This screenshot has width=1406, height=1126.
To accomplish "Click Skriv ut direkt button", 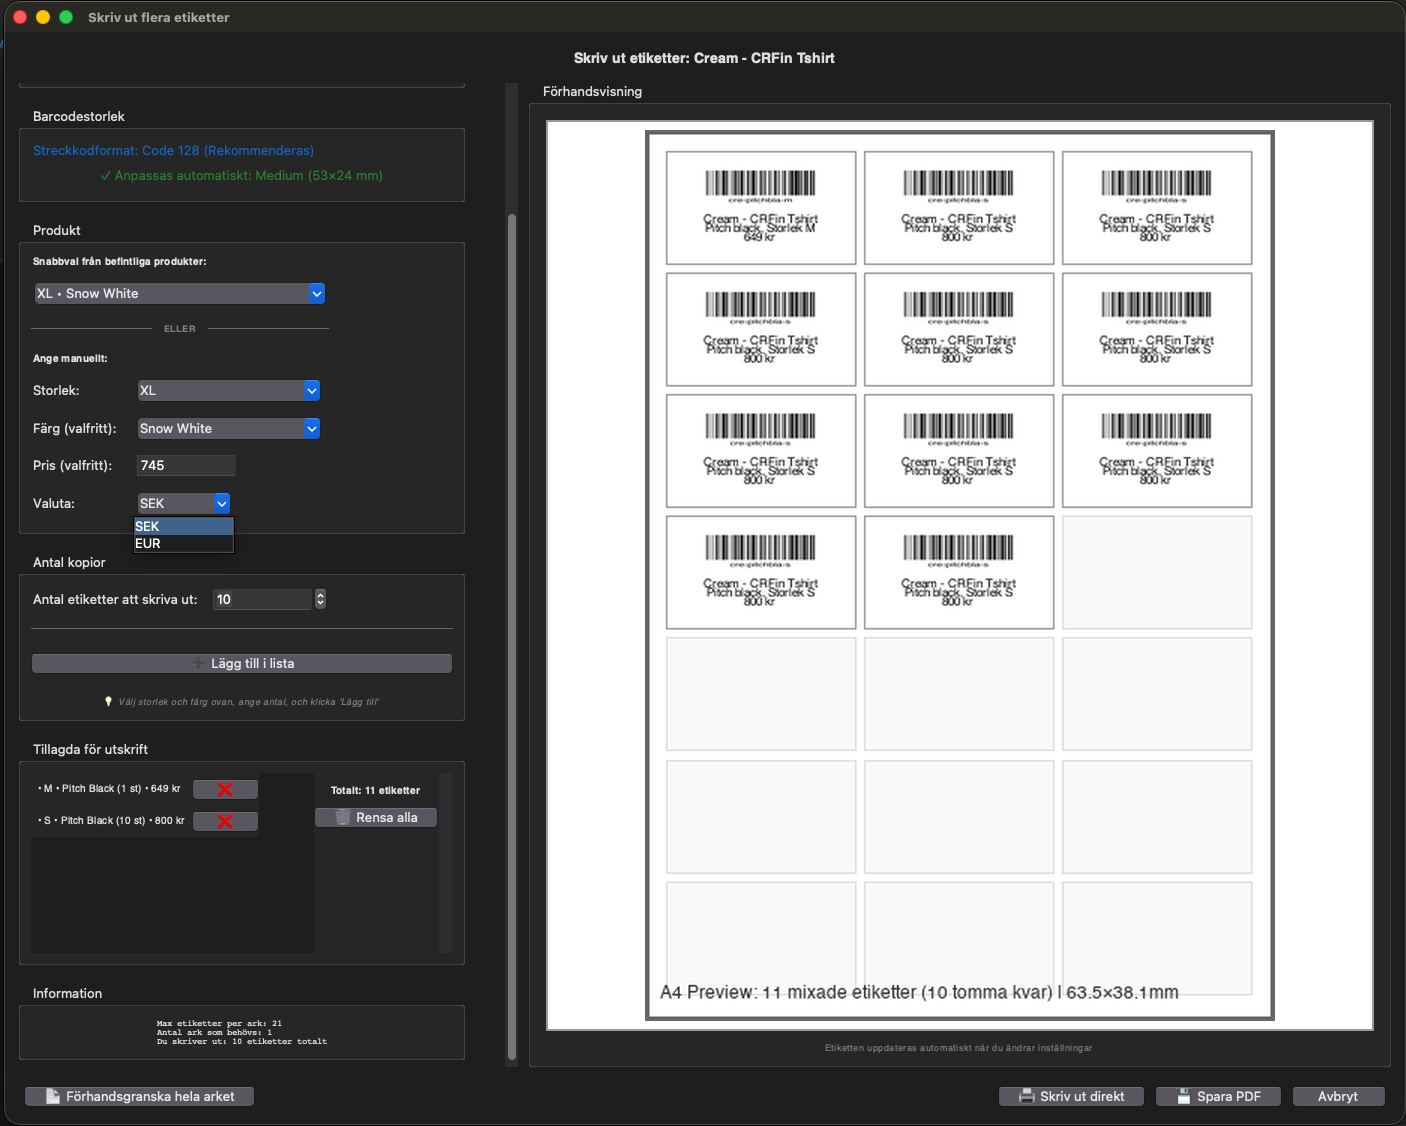I will click(x=1072, y=1096).
